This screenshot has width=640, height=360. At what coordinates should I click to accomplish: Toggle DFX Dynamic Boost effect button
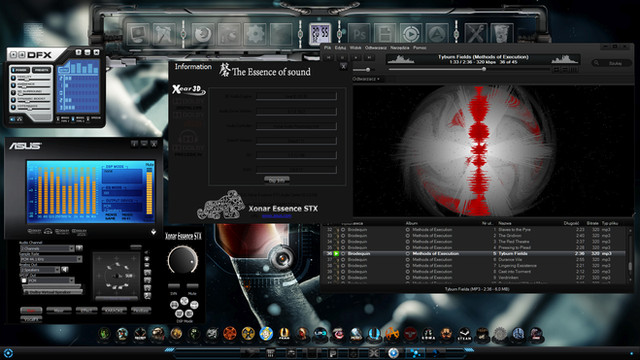coord(13,100)
